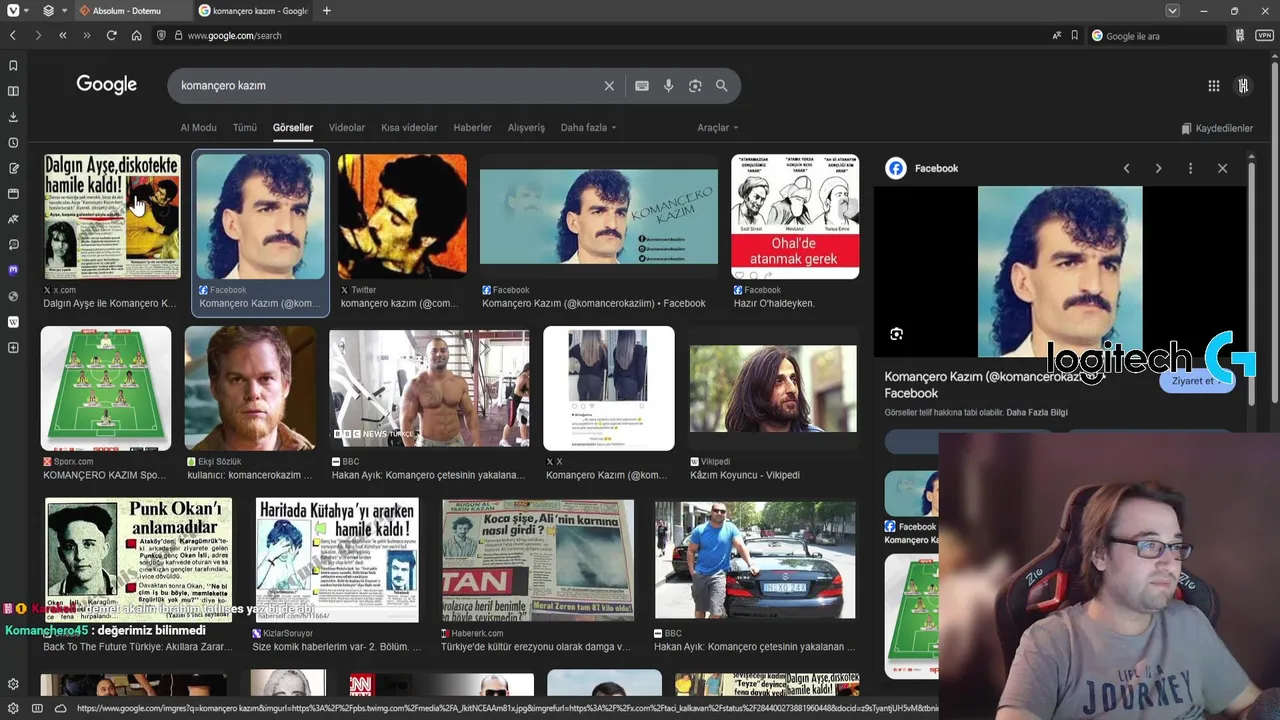The width and height of the screenshot is (1280, 720).
Task: Open the Facebook source in preview header
Action: click(922, 168)
